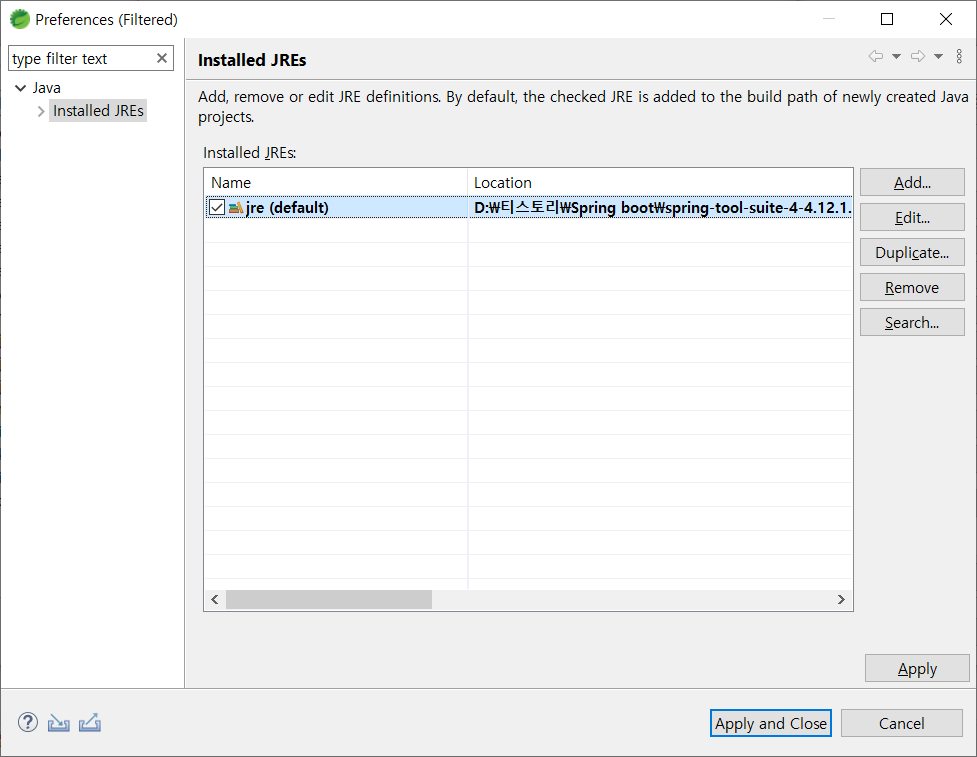
Task: Go forward using the right arrow icon
Action: pyautogui.click(x=918, y=57)
